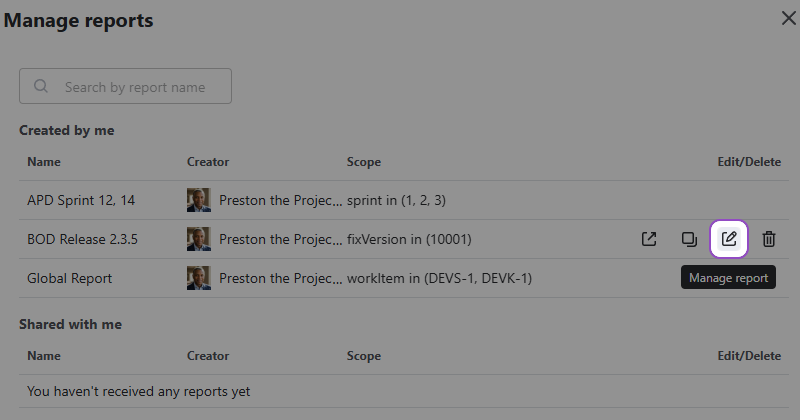Click creator avatar in Global Report row

point(198,278)
